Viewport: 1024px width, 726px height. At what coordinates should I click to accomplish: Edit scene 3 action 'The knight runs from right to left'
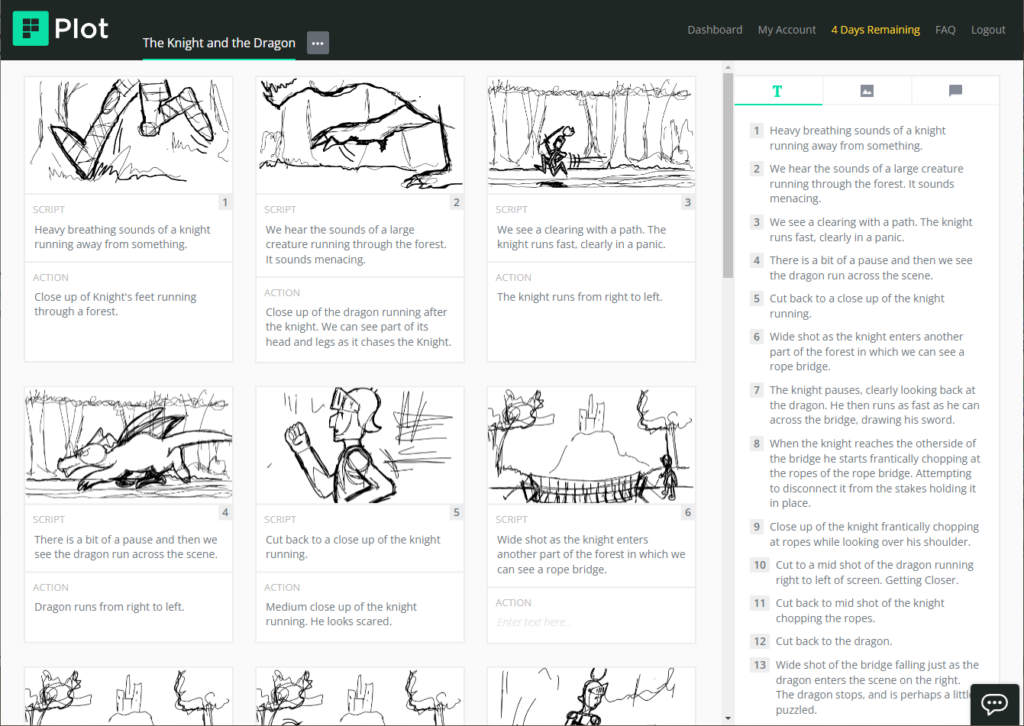coord(579,297)
